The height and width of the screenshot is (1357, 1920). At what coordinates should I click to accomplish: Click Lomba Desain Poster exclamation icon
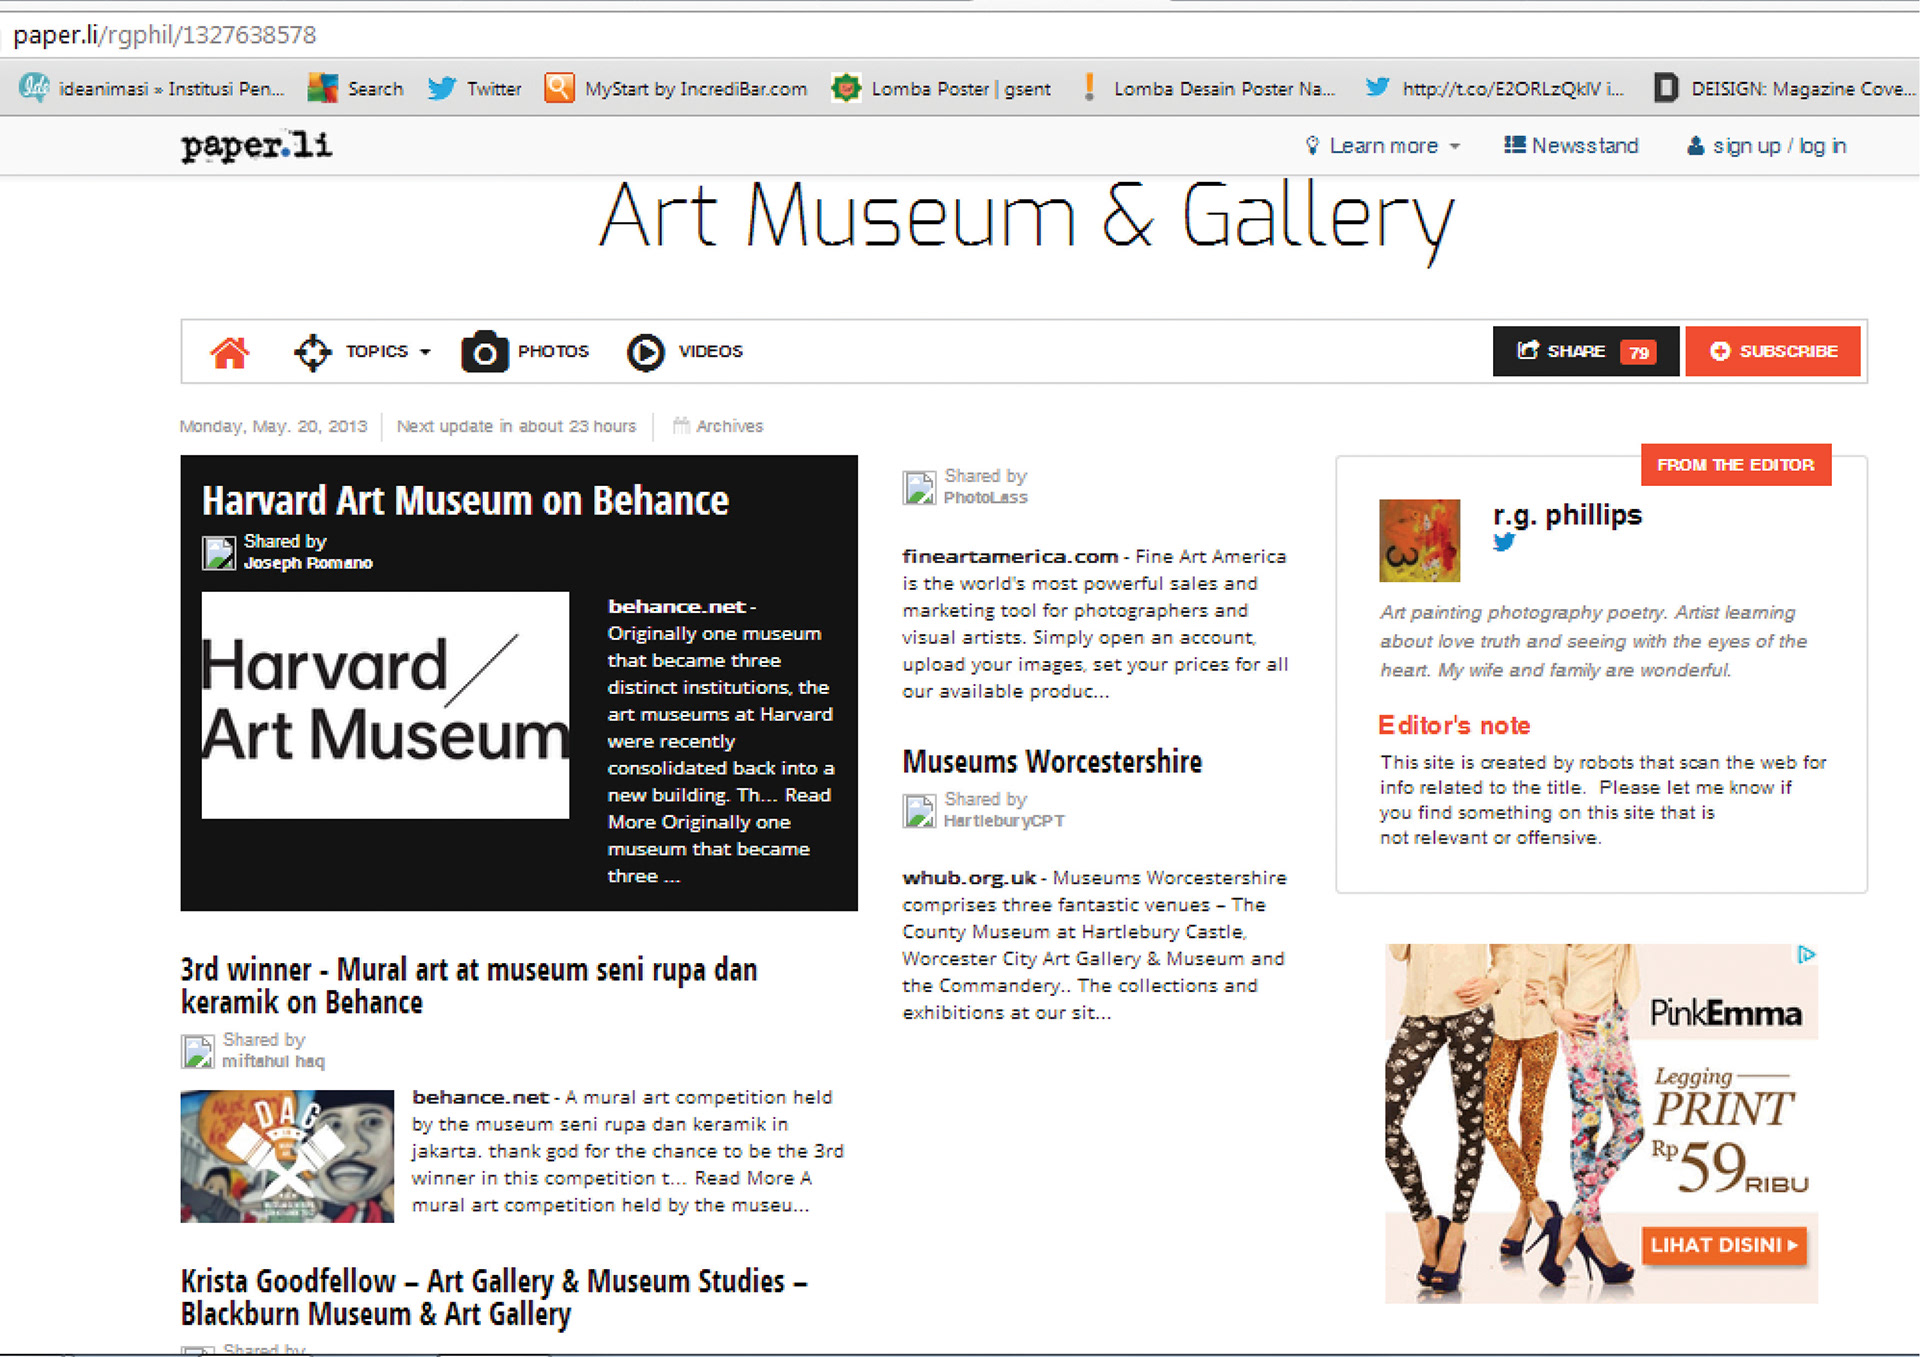tap(1089, 88)
